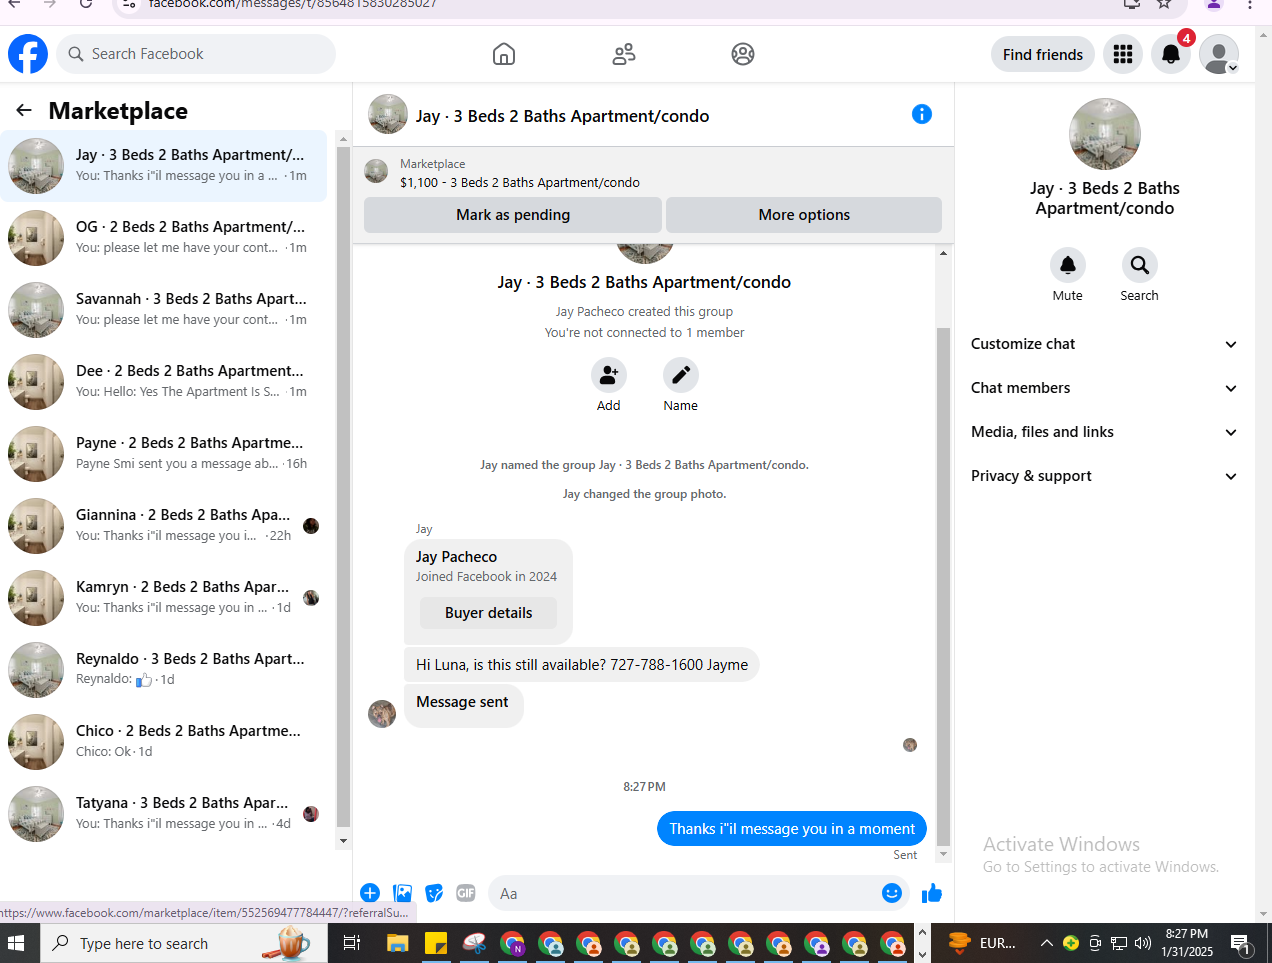Open the Groups icon in top navigation
Screen dimensions: 1272x963
[743, 54]
